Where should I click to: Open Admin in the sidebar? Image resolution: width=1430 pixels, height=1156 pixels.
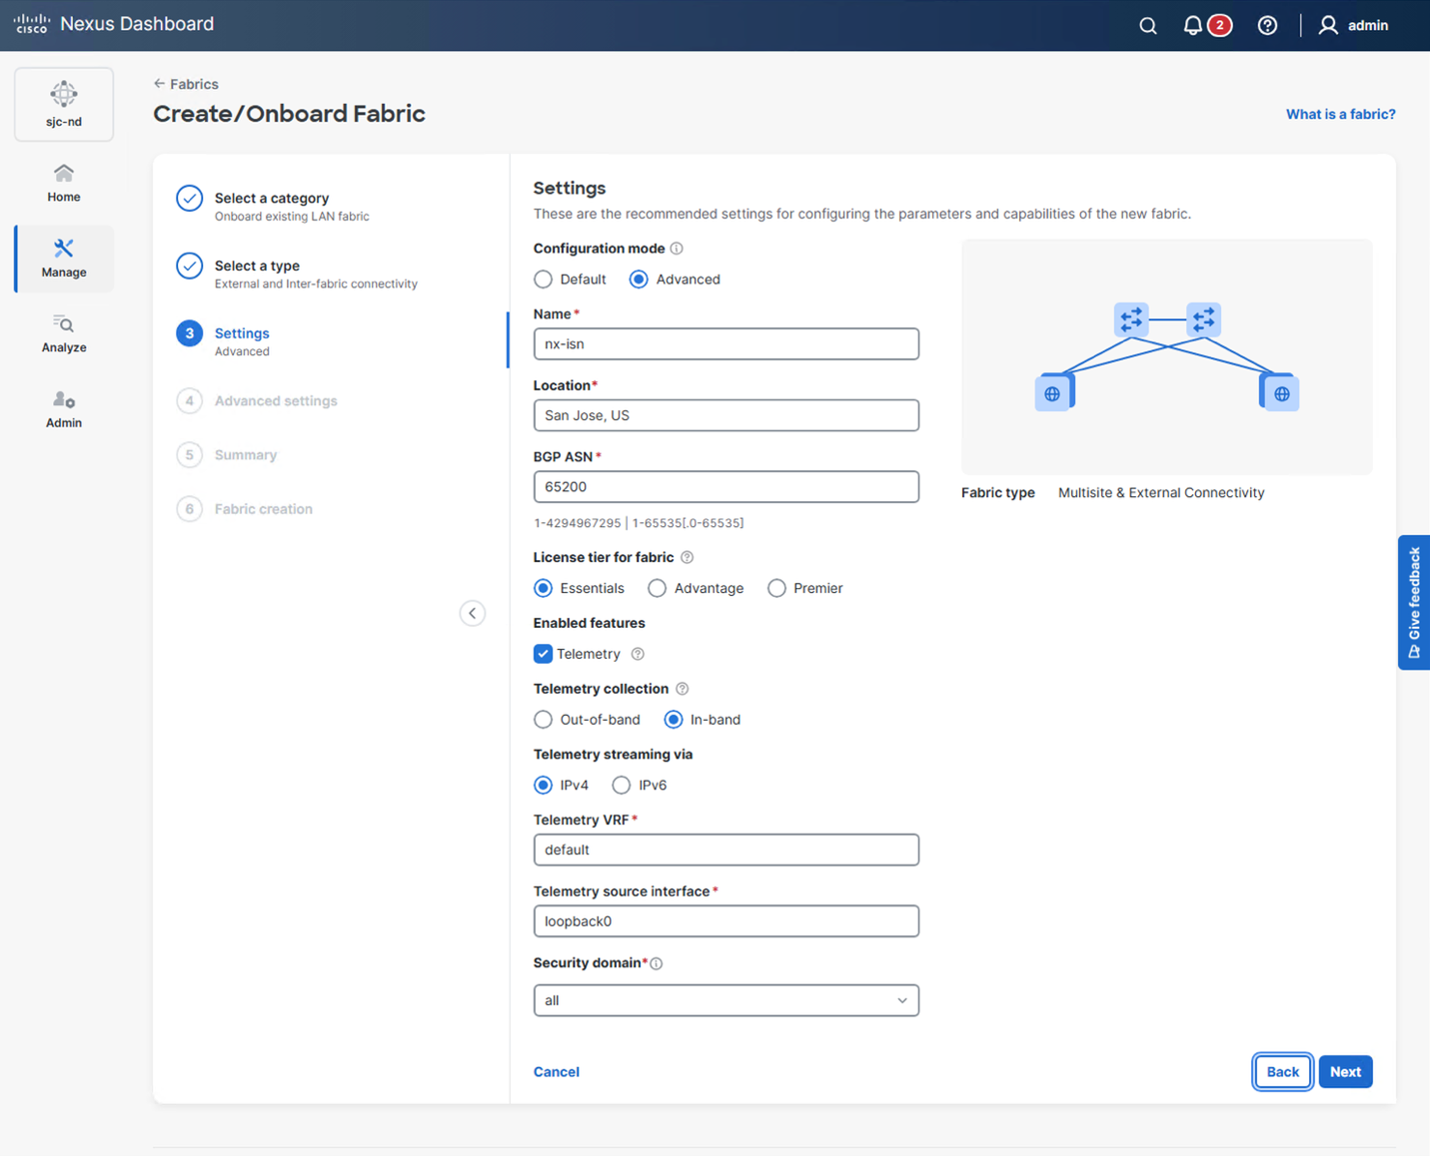64,409
